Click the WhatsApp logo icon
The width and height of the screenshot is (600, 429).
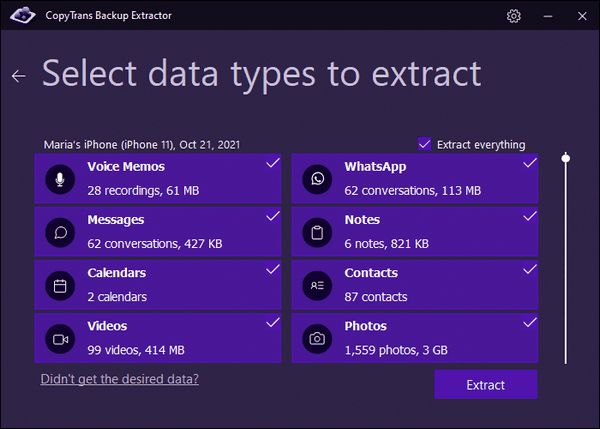317,179
